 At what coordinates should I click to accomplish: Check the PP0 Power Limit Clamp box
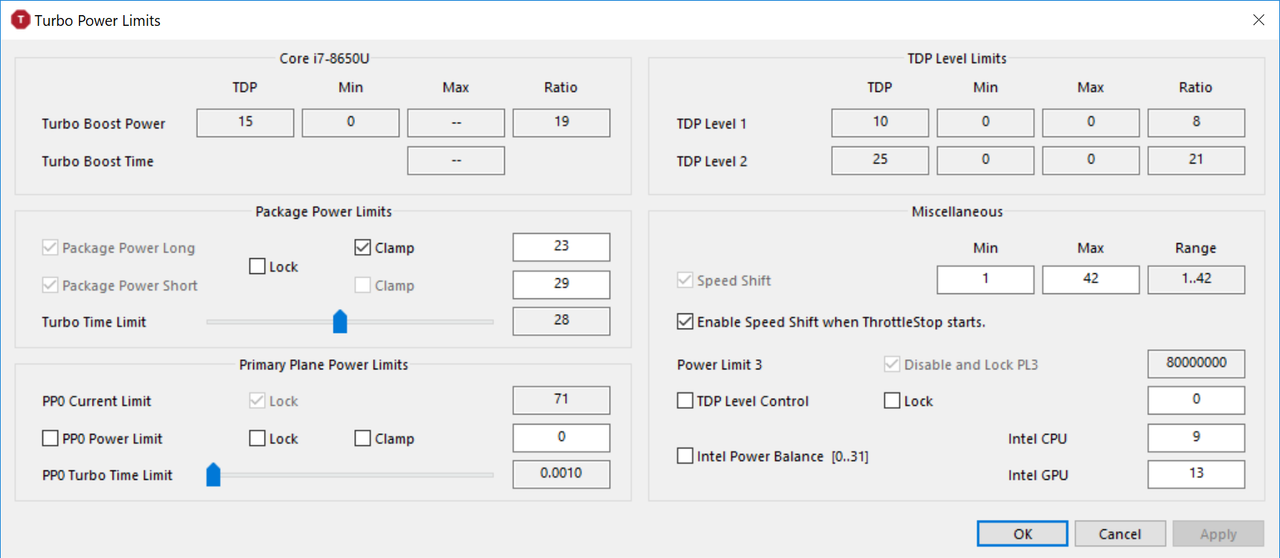click(363, 438)
